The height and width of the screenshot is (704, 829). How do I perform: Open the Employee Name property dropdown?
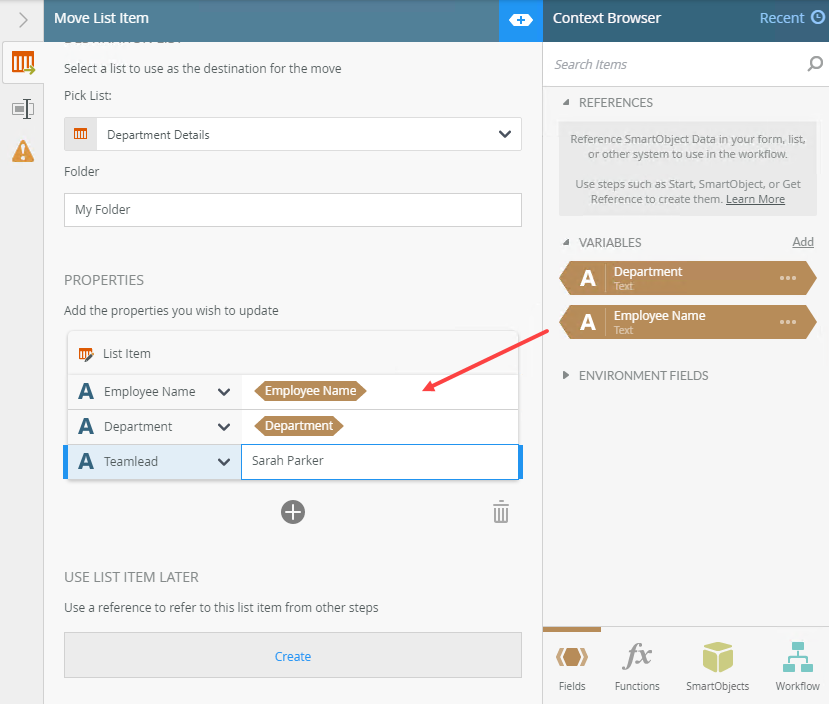point(224,392)
